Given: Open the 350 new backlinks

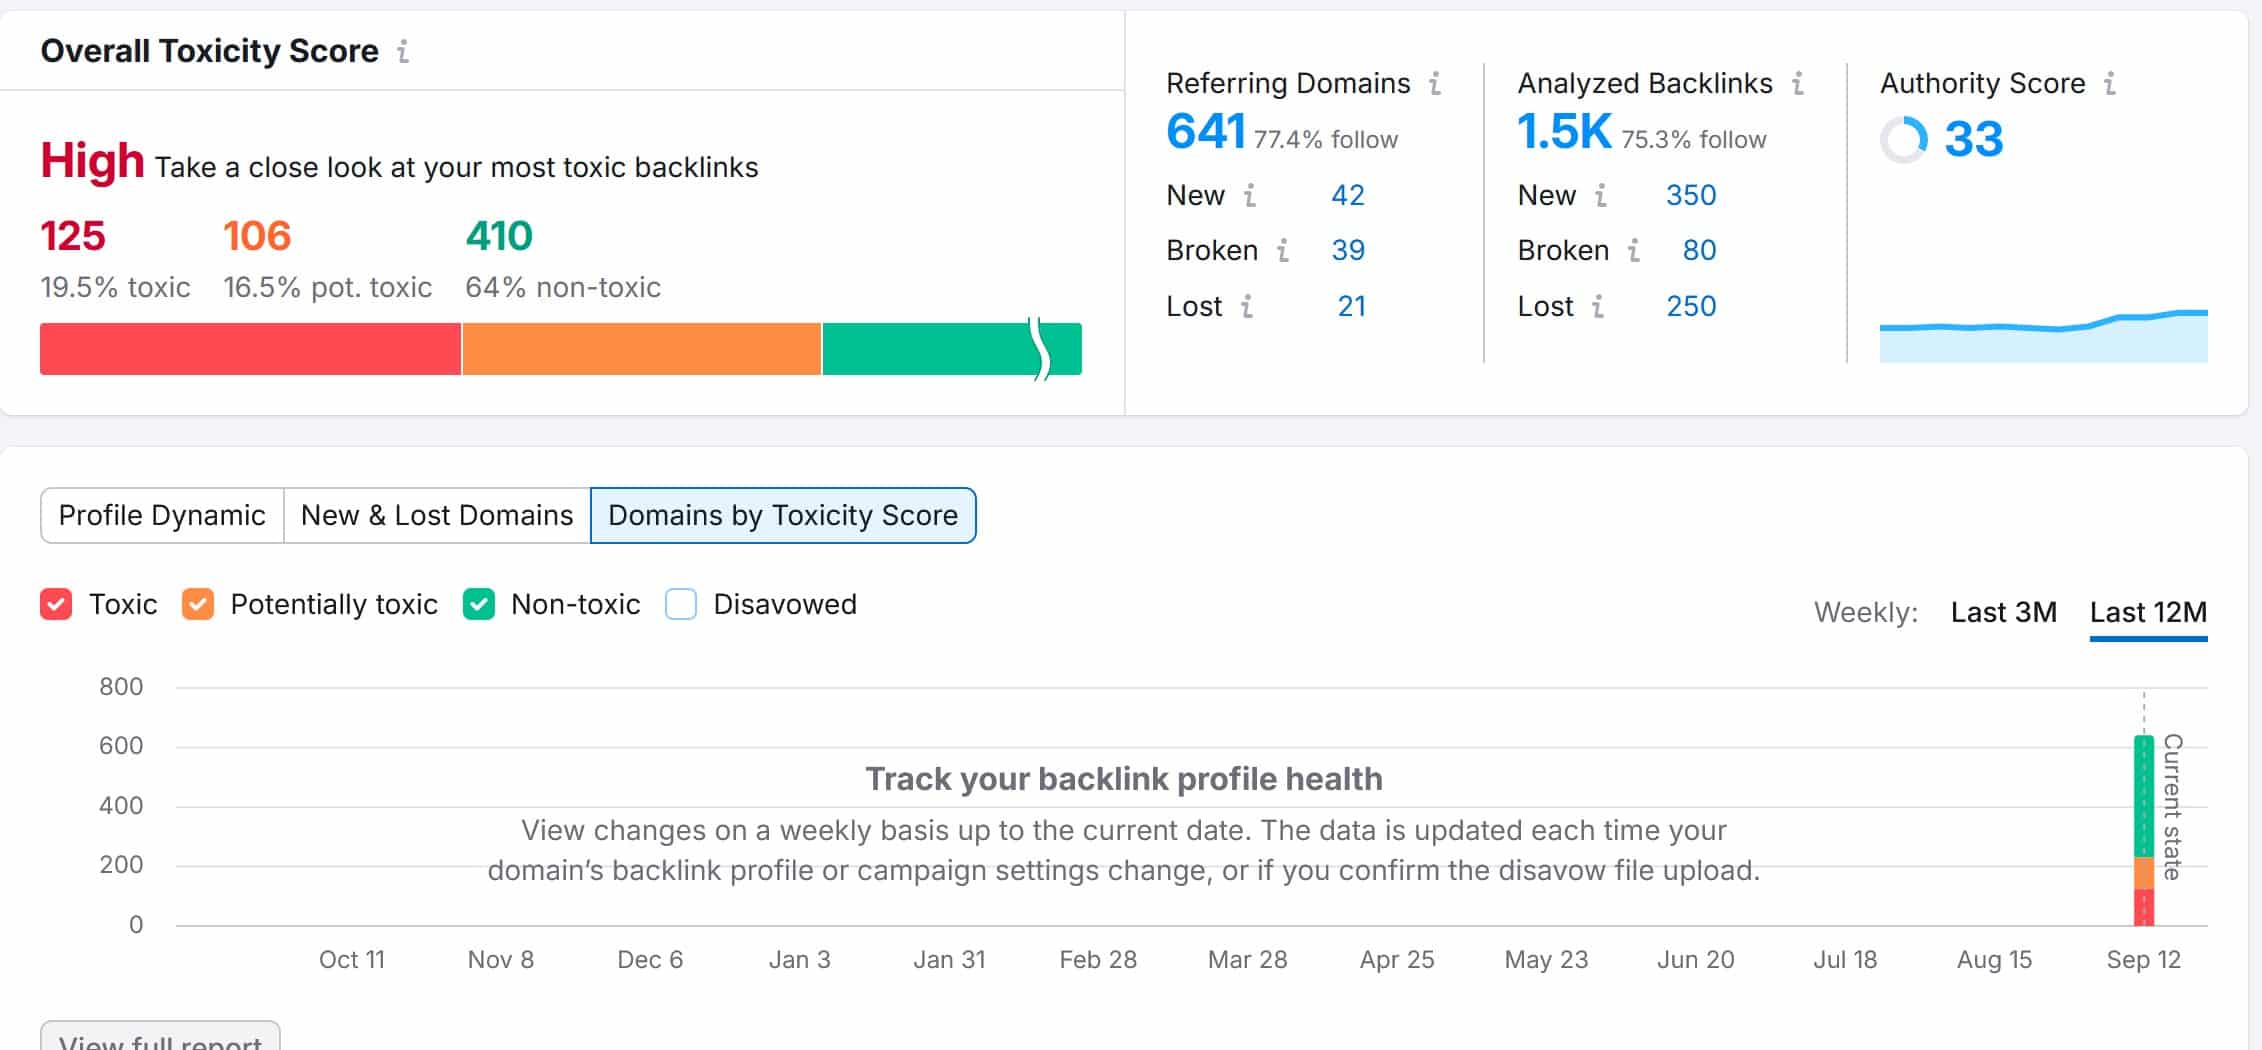Looking at the screenshot, I should [x=1691, y=195].
